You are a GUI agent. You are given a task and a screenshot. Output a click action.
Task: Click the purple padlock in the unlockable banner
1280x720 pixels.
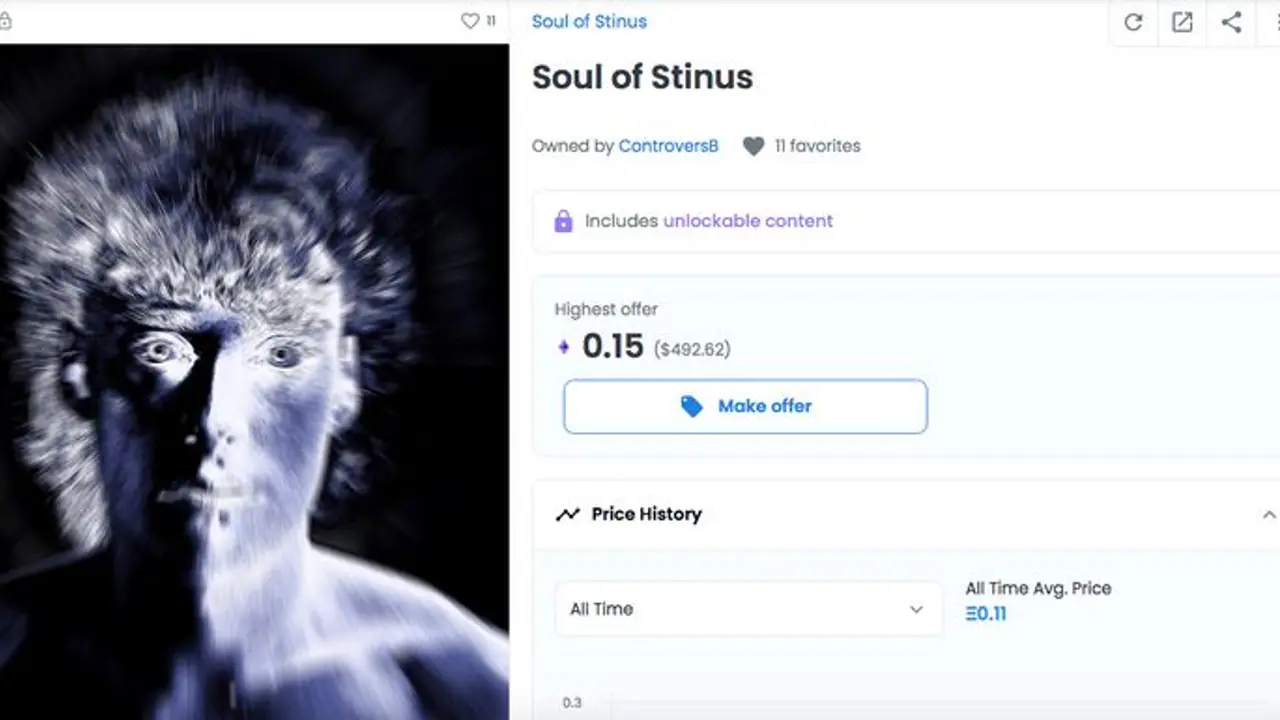coord(563,220)
